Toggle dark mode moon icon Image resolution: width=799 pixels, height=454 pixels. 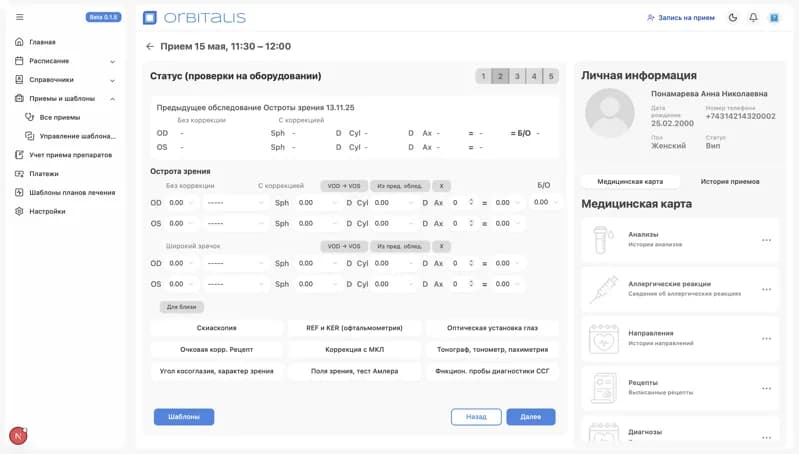(x=733, y=18)
